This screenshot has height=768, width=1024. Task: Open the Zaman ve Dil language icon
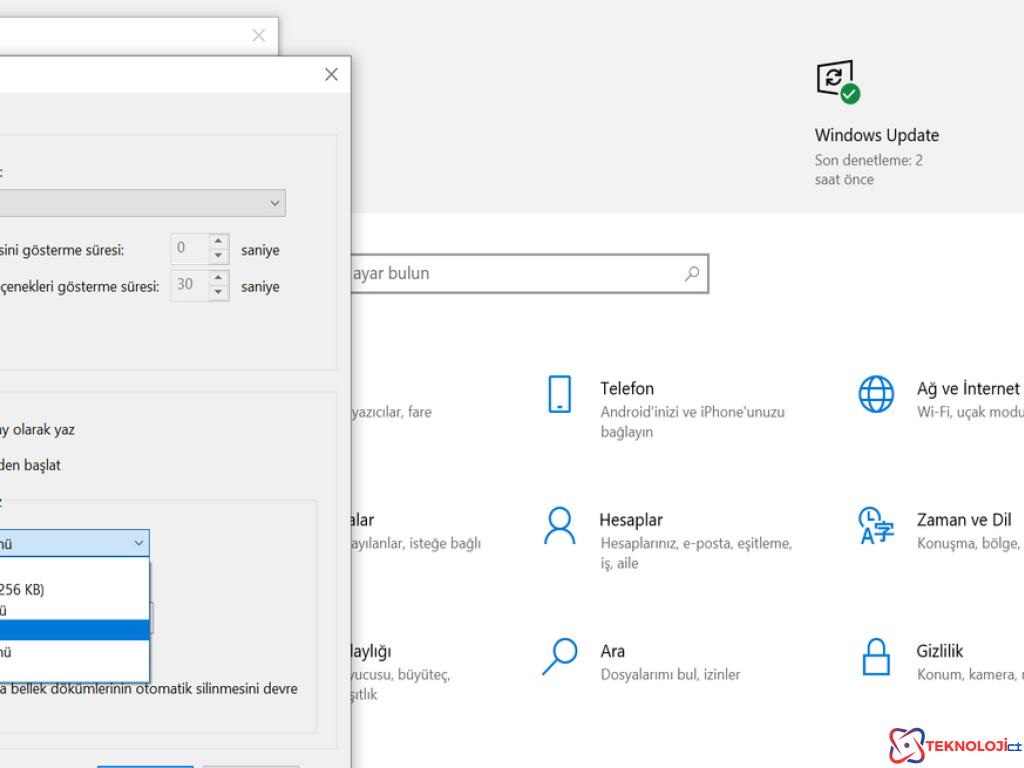[876, 525]
